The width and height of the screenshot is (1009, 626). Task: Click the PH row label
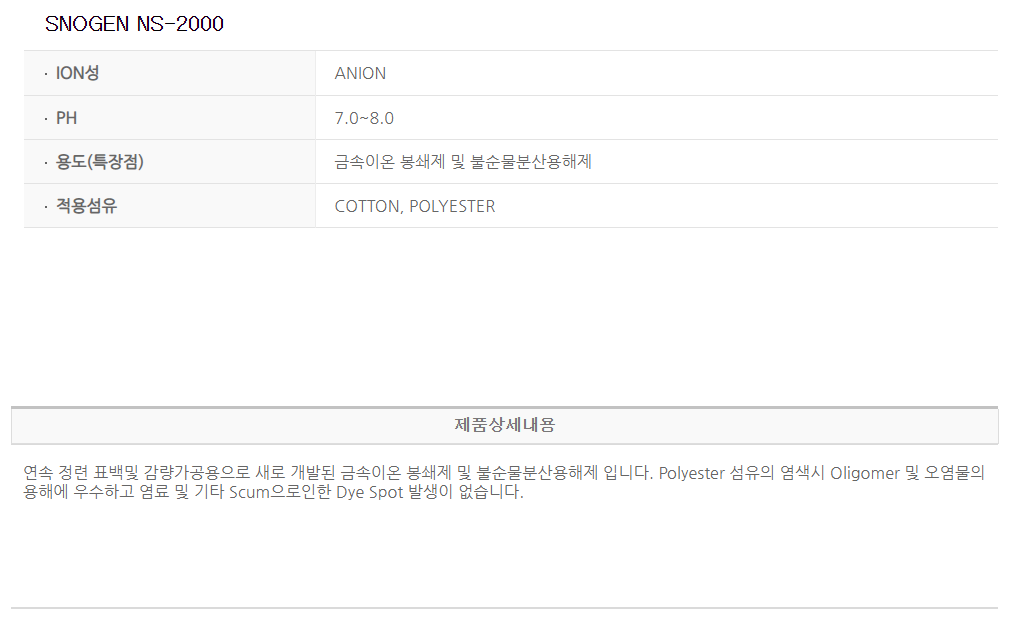[66, 118]
